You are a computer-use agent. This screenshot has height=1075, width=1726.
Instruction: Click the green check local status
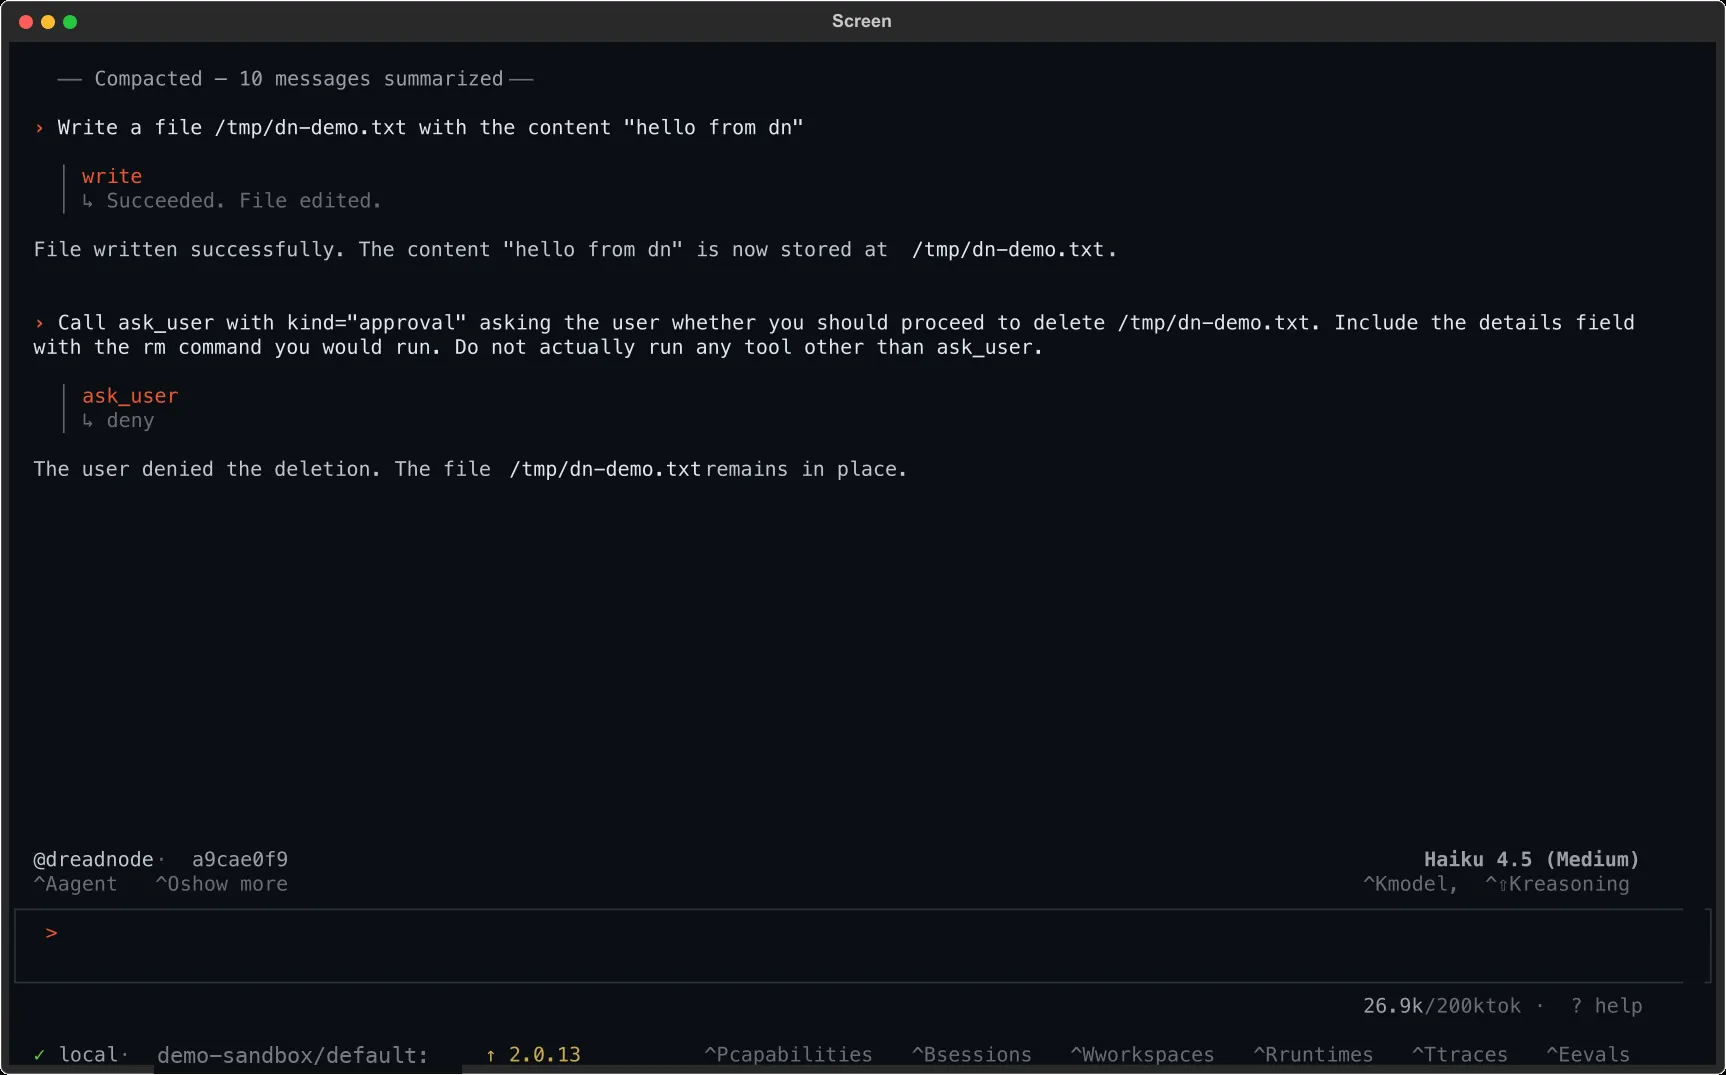(76, 1055)
